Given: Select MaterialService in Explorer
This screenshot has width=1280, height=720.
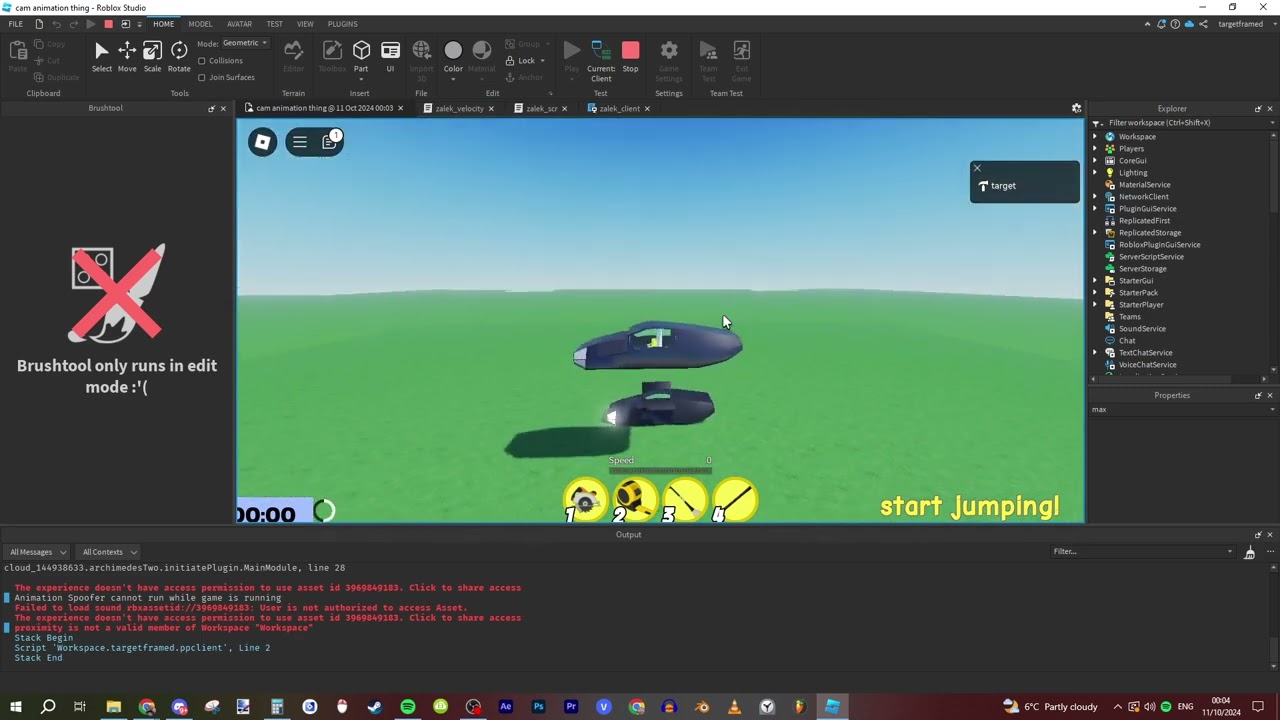Looking at the screenshot, I should [1144, 185].
